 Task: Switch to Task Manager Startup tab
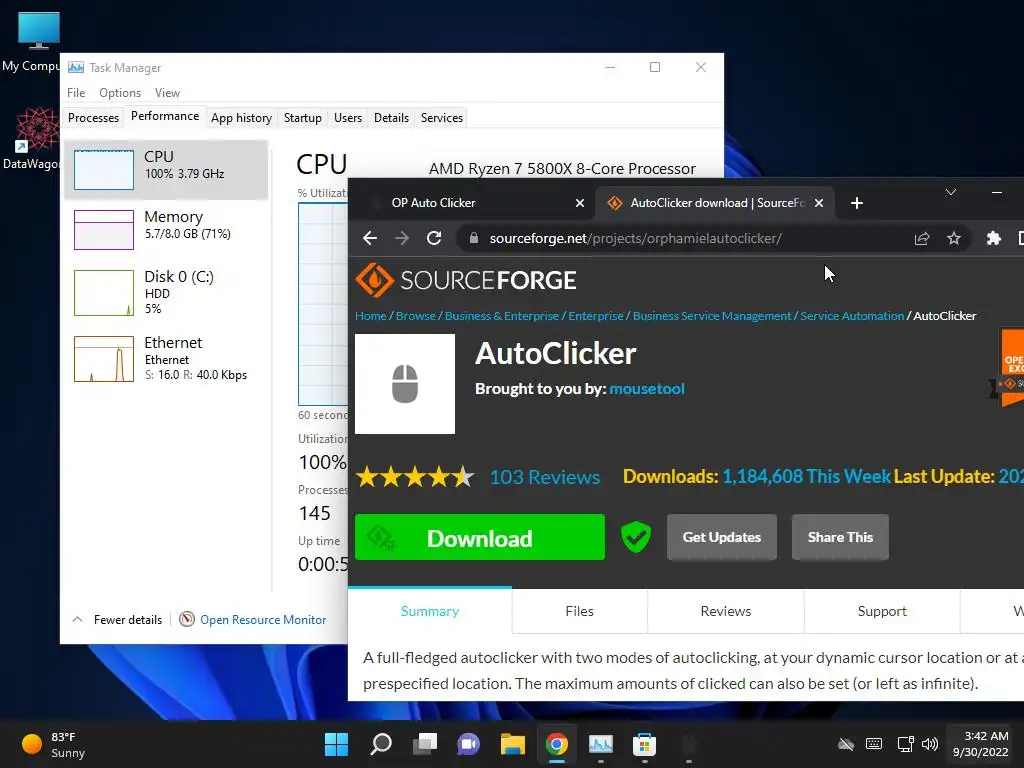302,118
